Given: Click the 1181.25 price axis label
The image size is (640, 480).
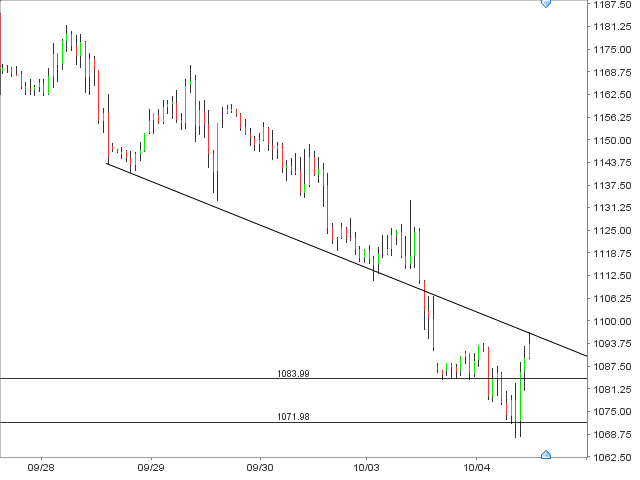Looking at the screenshot, I should (612, 27).
